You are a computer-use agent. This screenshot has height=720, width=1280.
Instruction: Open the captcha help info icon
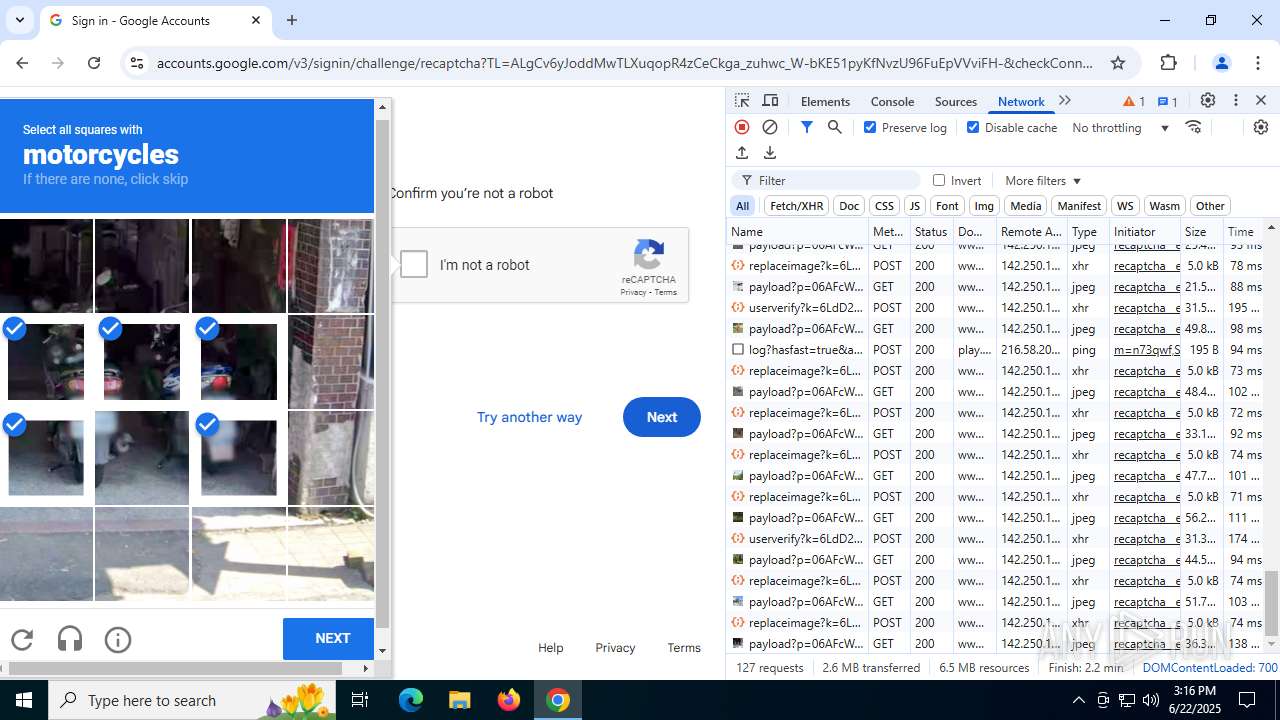(x=118, y=640)
